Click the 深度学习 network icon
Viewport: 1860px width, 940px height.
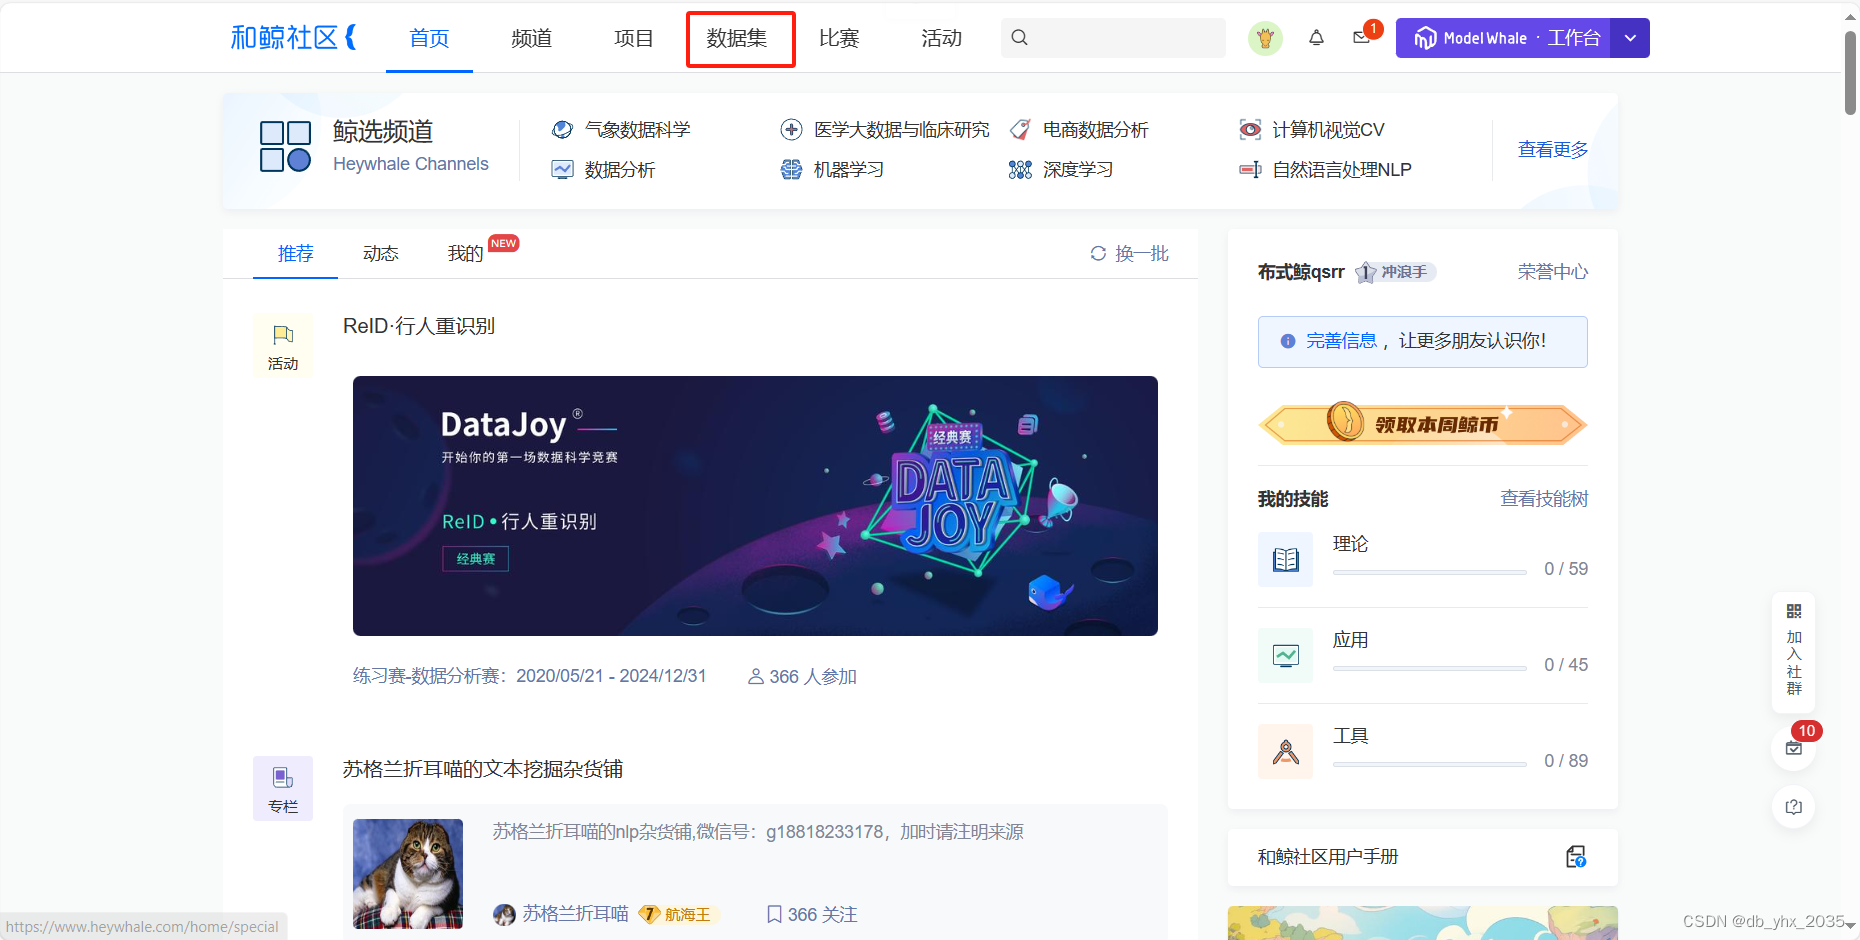[1020, 170]
